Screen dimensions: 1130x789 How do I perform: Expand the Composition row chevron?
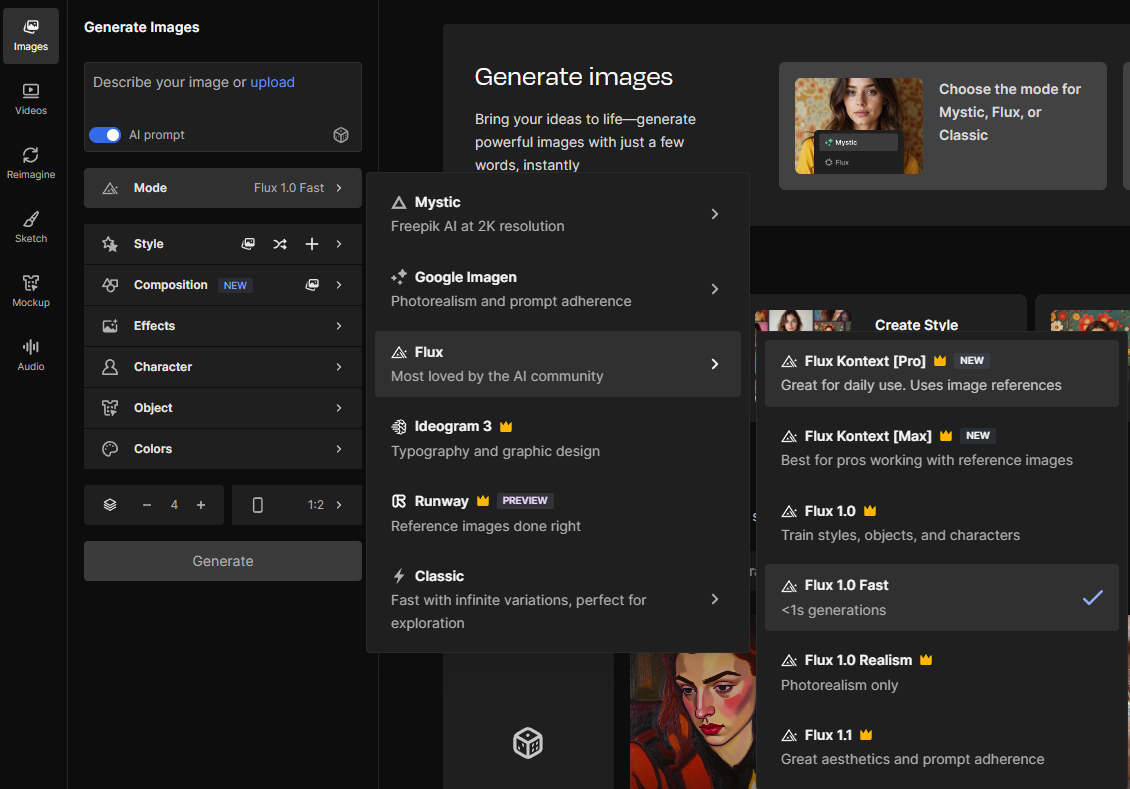pos(339,285)
